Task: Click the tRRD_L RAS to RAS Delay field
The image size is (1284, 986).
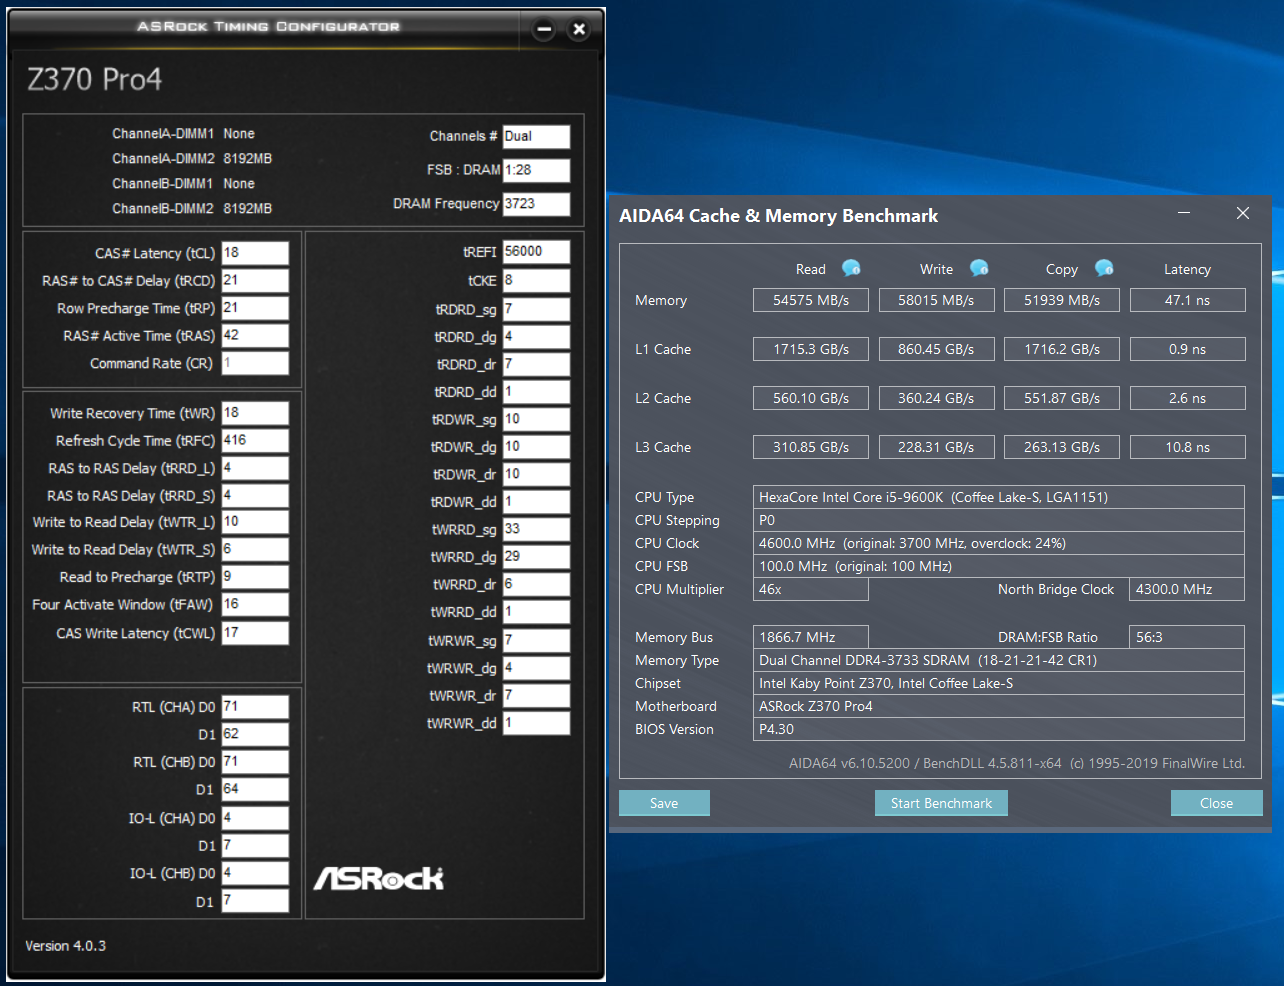Action: click(255, 468)
